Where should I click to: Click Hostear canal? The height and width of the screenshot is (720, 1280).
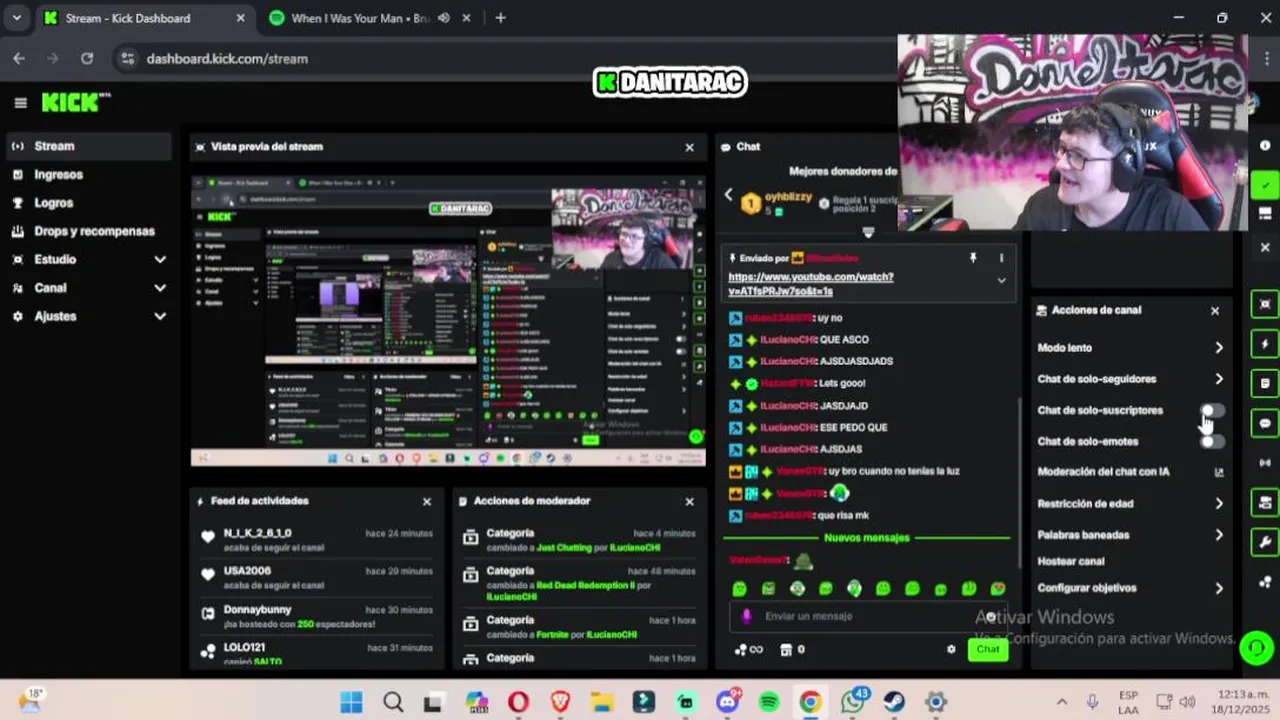1070,561
